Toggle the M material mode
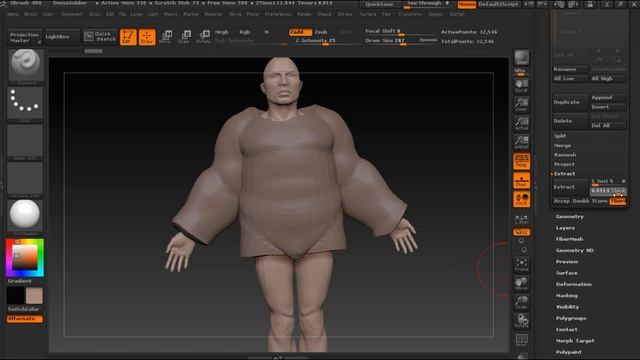The height and width of the screenshot is (360, 640). pyautogui.click(x=267, y=32)
